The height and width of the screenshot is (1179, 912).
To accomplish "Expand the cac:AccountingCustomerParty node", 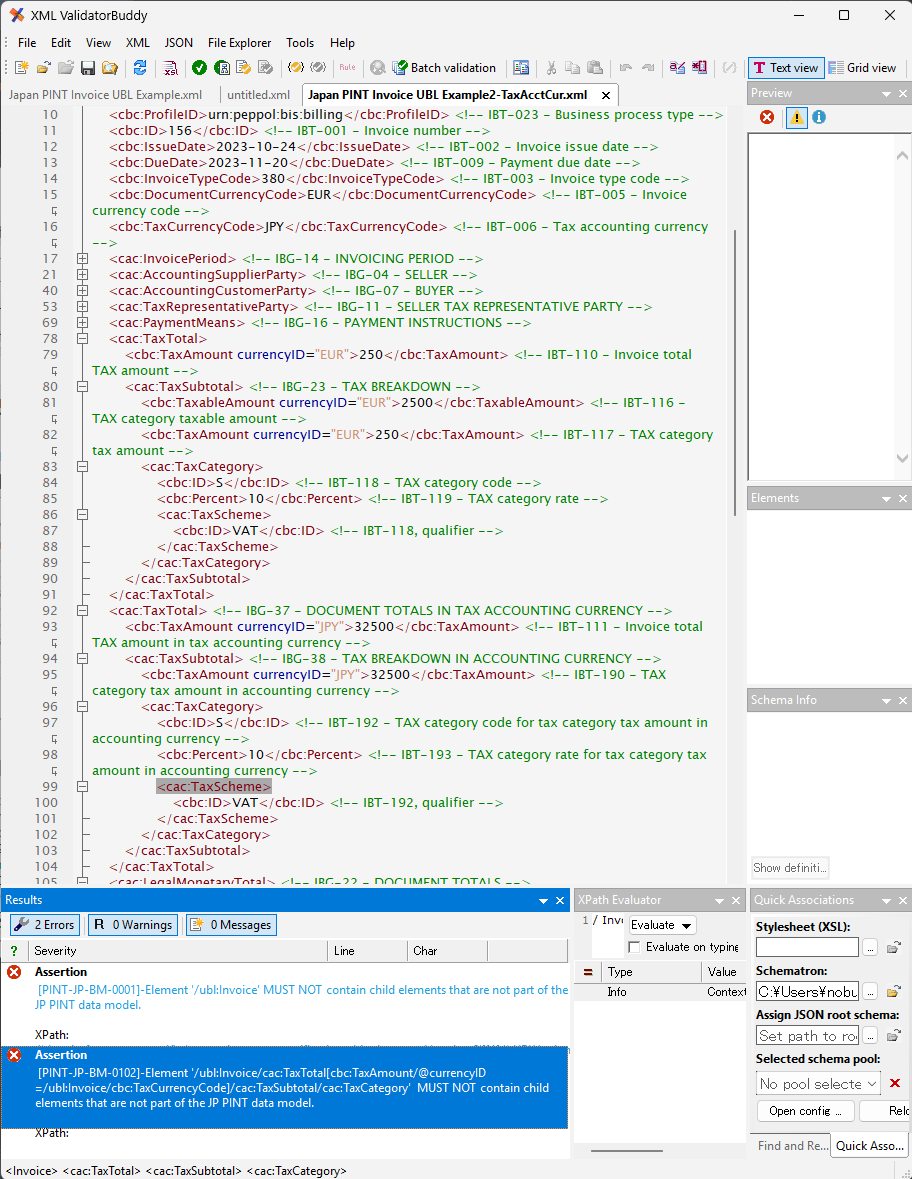I will pos(83,290).
